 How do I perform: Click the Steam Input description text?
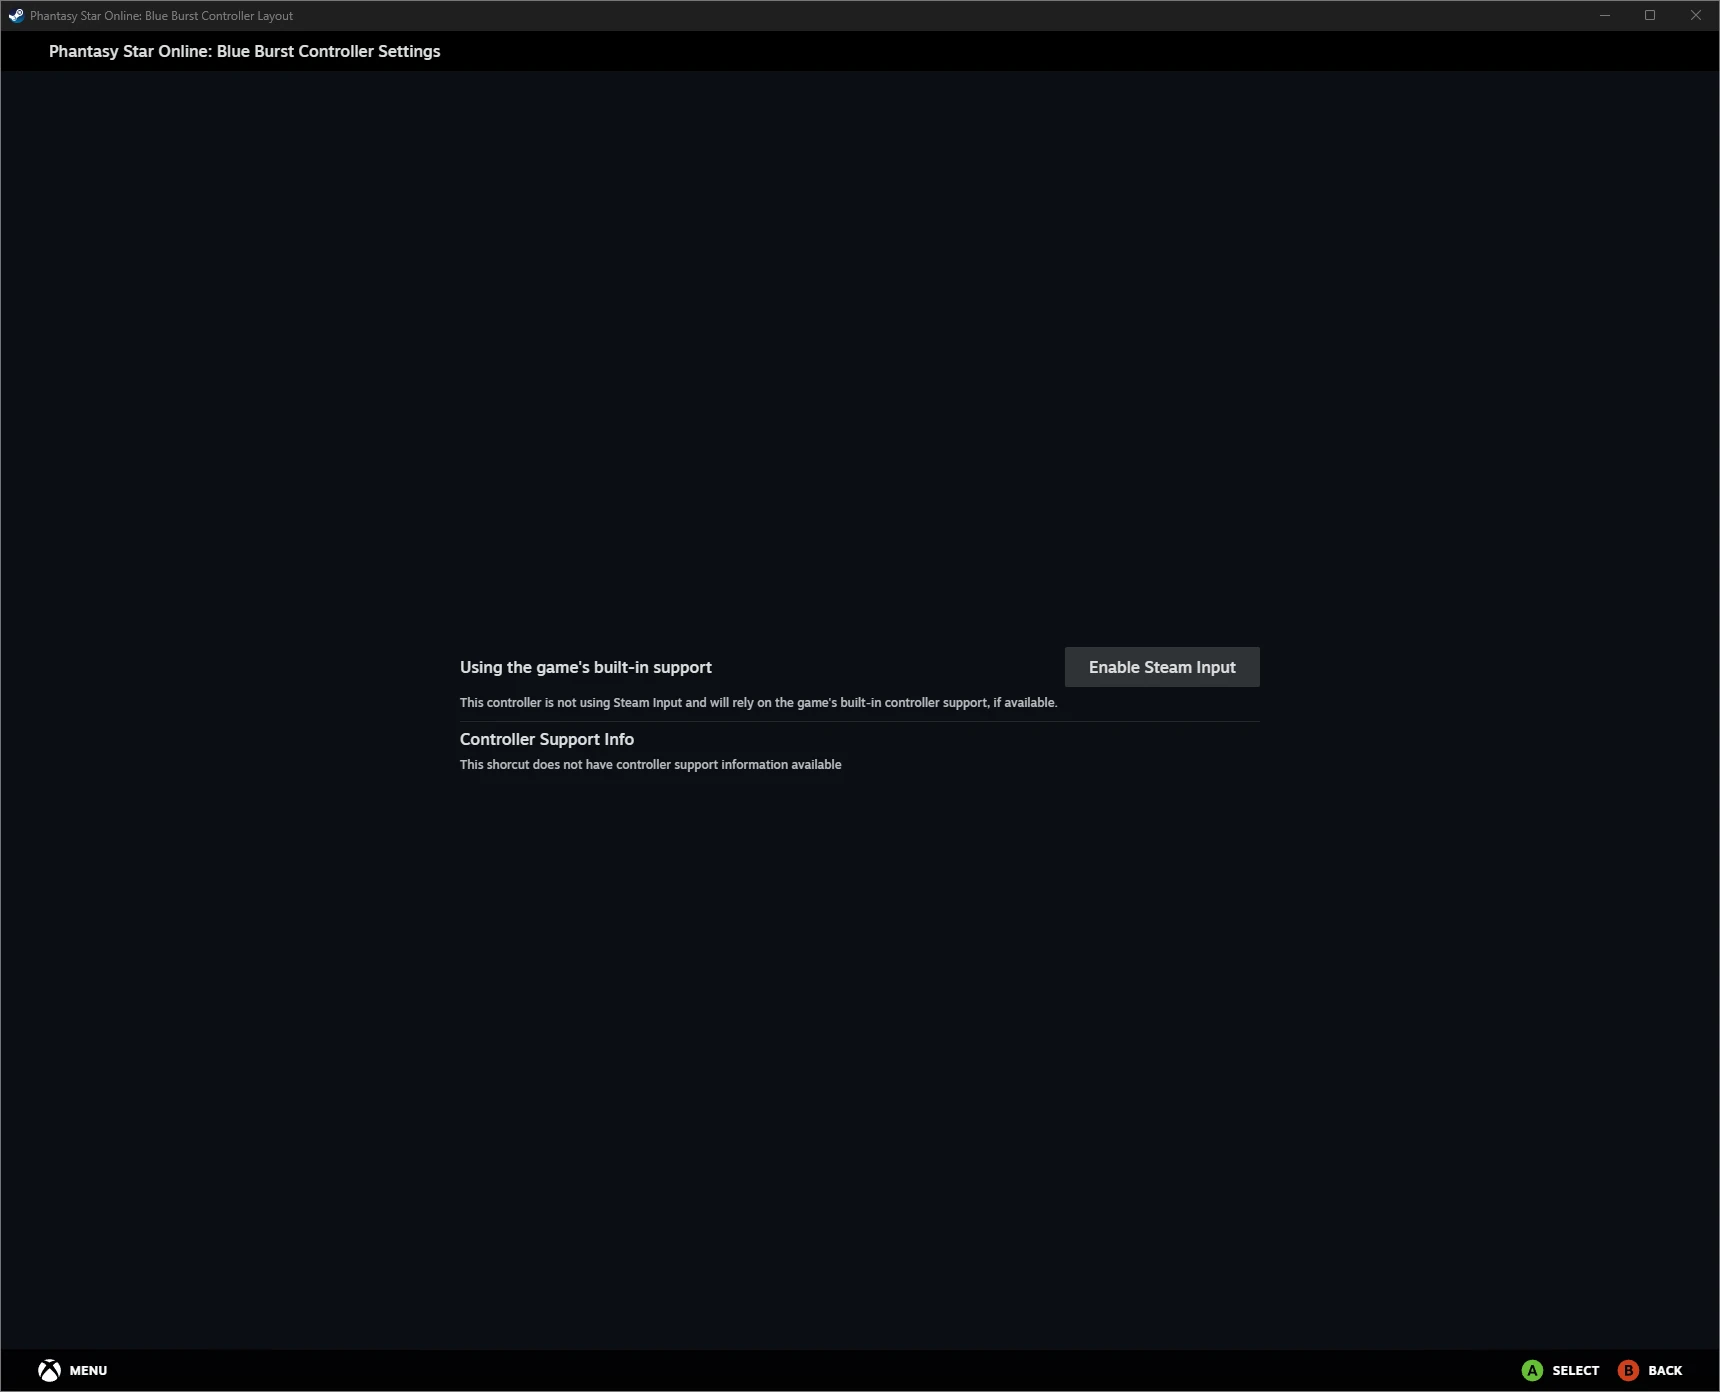tap(757, 703)
